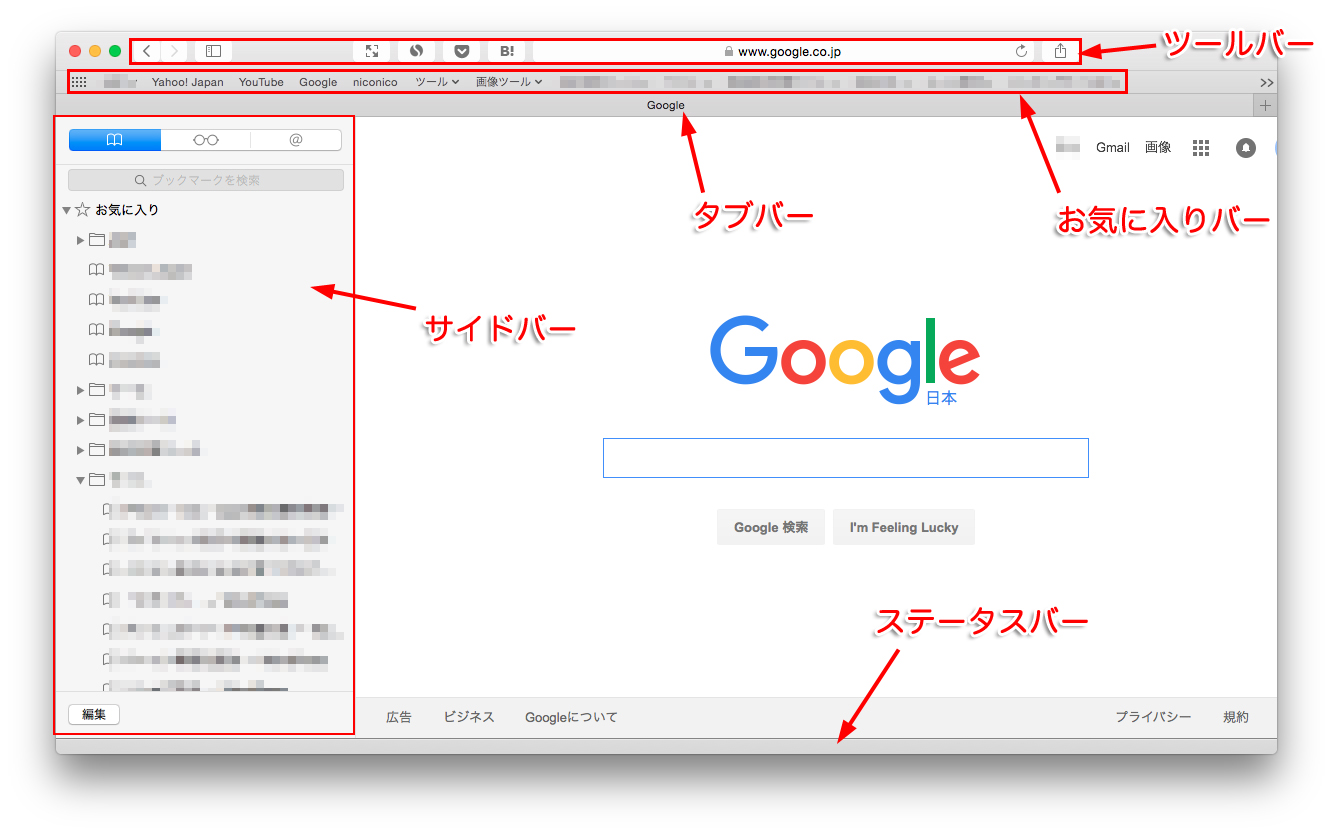Switch to the Bookmarks sidebar tab

(x=115, y=140)
